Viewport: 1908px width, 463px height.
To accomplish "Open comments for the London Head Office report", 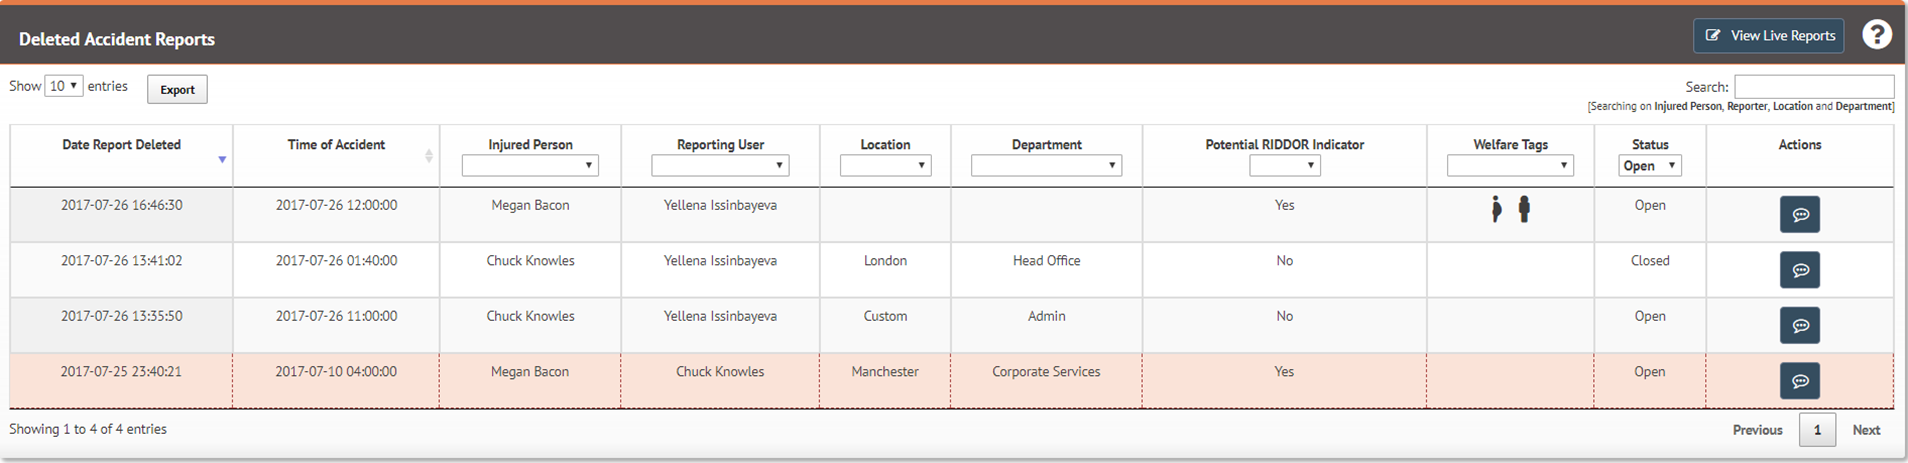I will click(x=1799, y=270).
